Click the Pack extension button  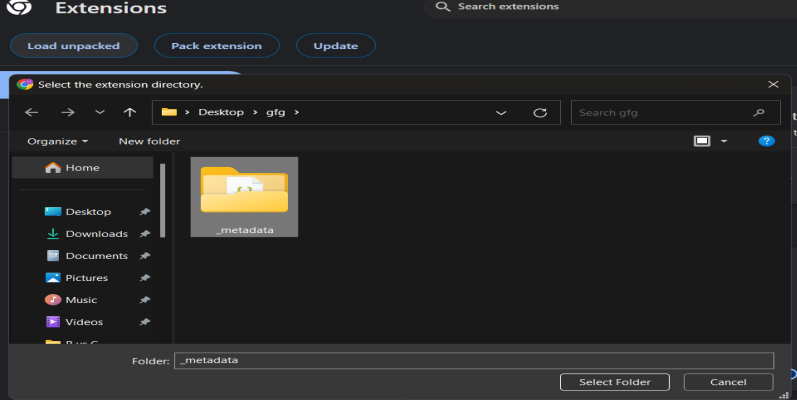(x=217, y=46)
